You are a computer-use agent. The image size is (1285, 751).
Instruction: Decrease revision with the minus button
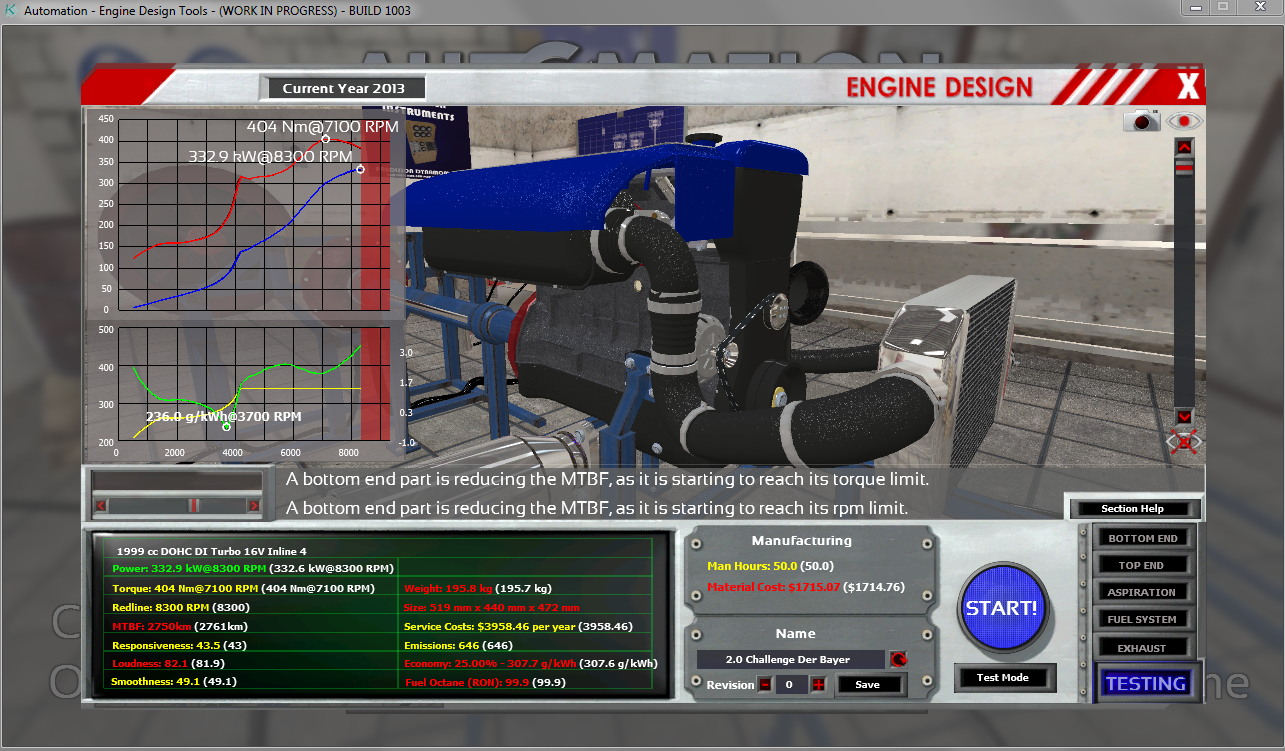[765, 685]
